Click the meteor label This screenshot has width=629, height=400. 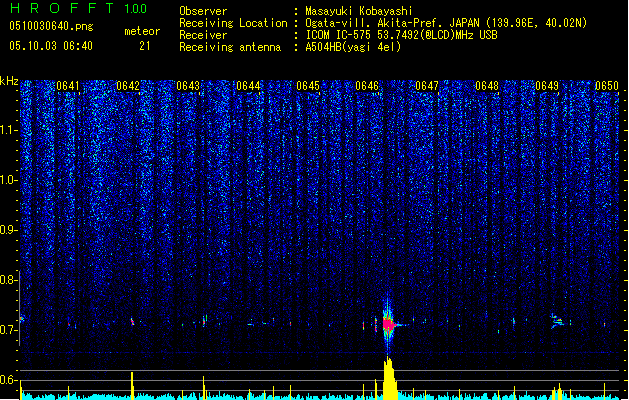[x=142, y=31]
